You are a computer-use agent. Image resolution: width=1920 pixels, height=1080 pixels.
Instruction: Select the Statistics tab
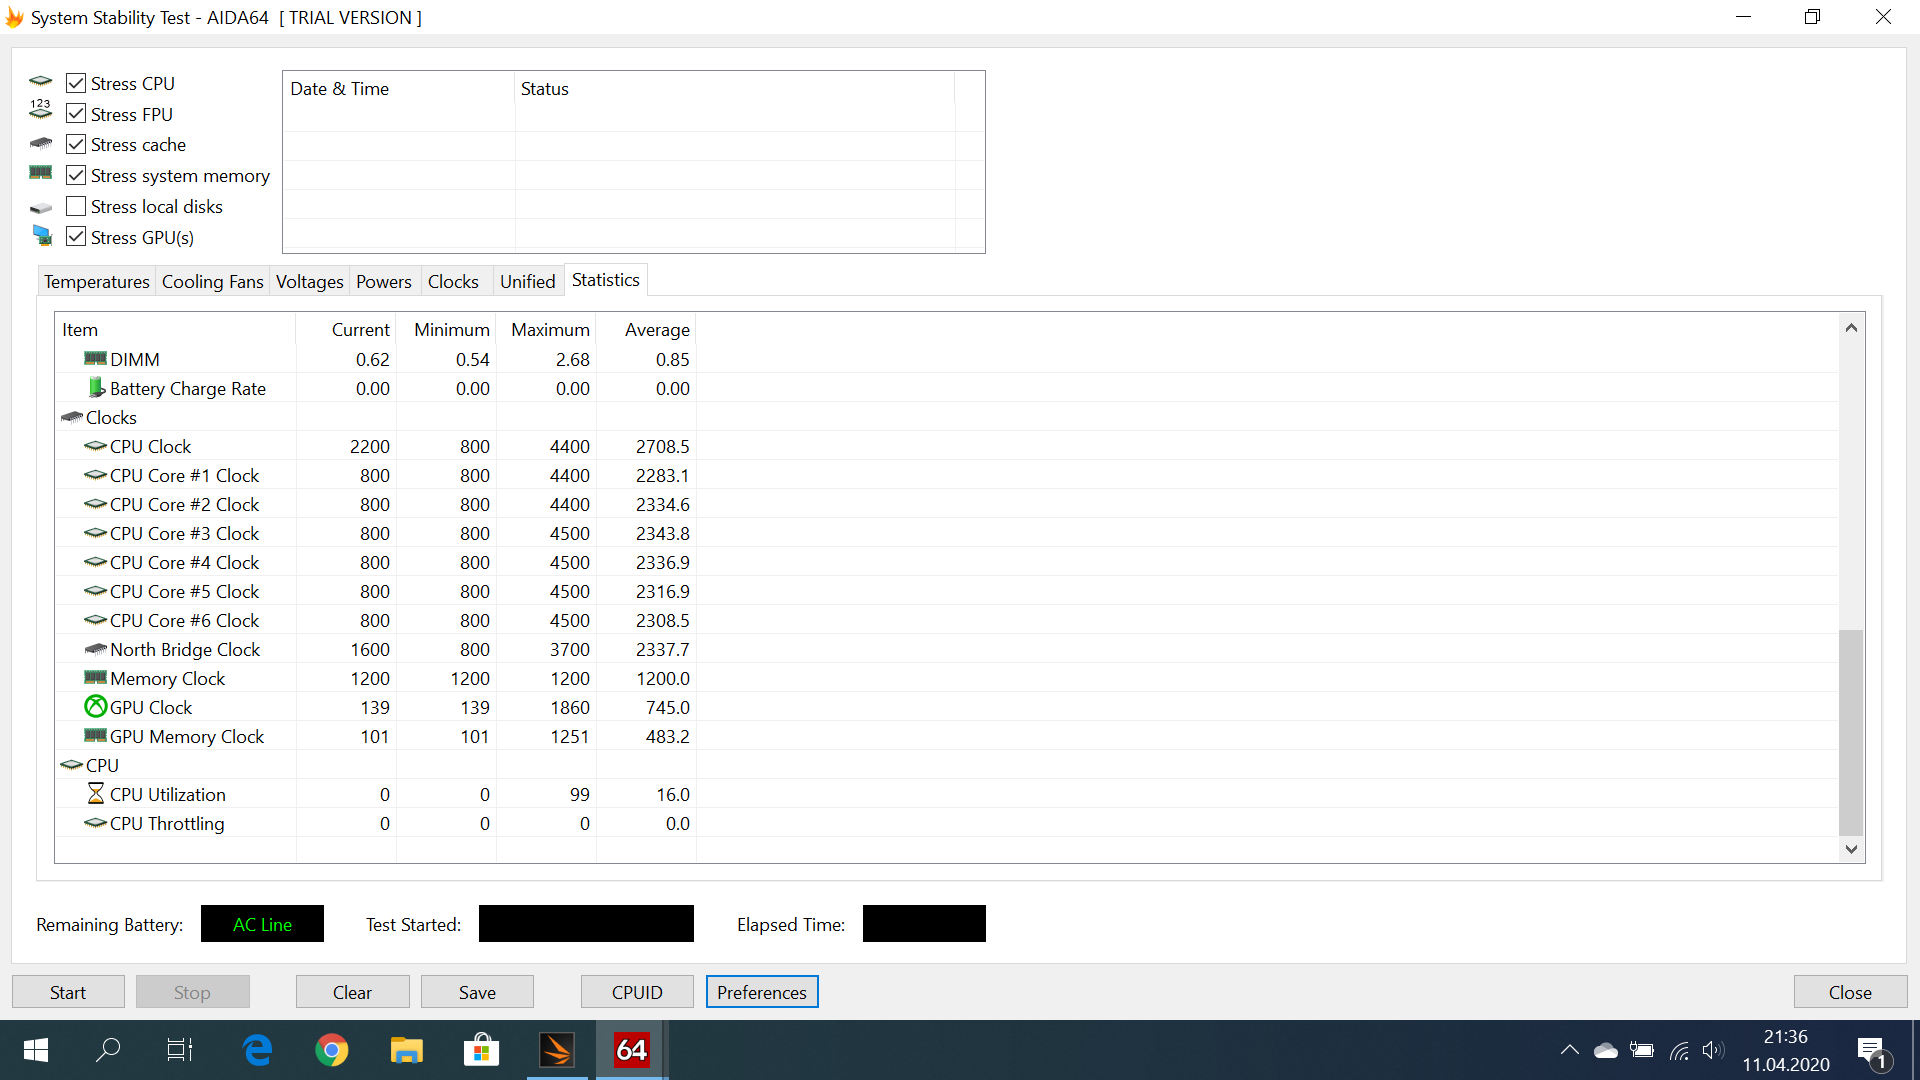click(605, 280)
